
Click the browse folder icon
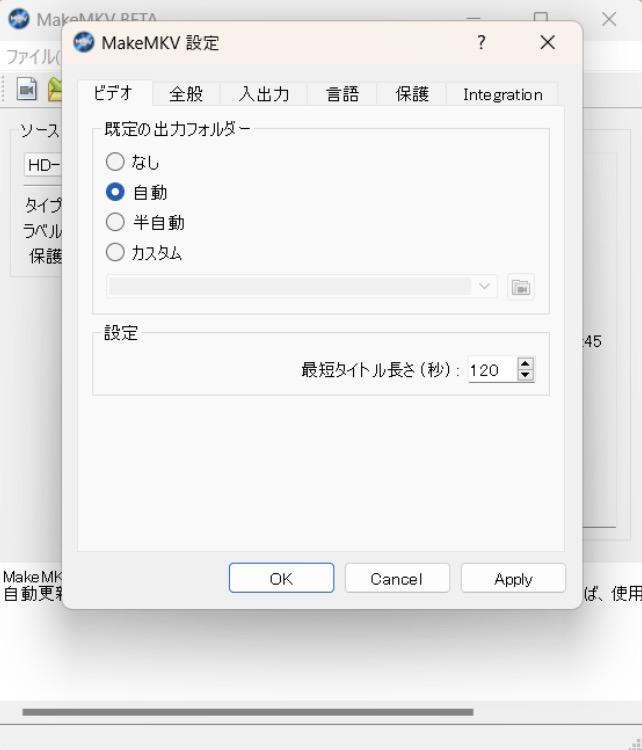coord(520,287)
